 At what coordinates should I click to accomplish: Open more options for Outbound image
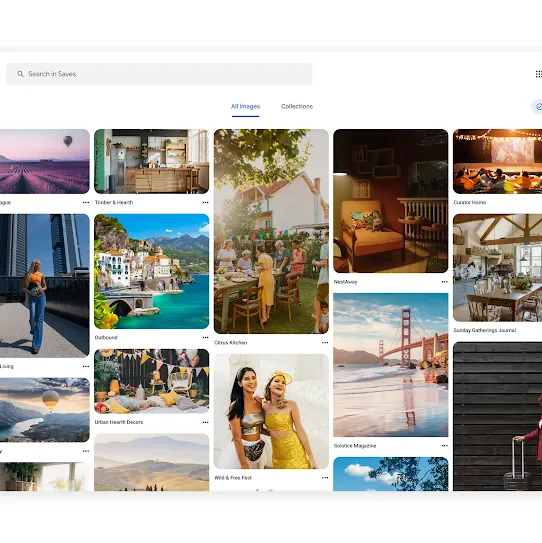point(205,337)
